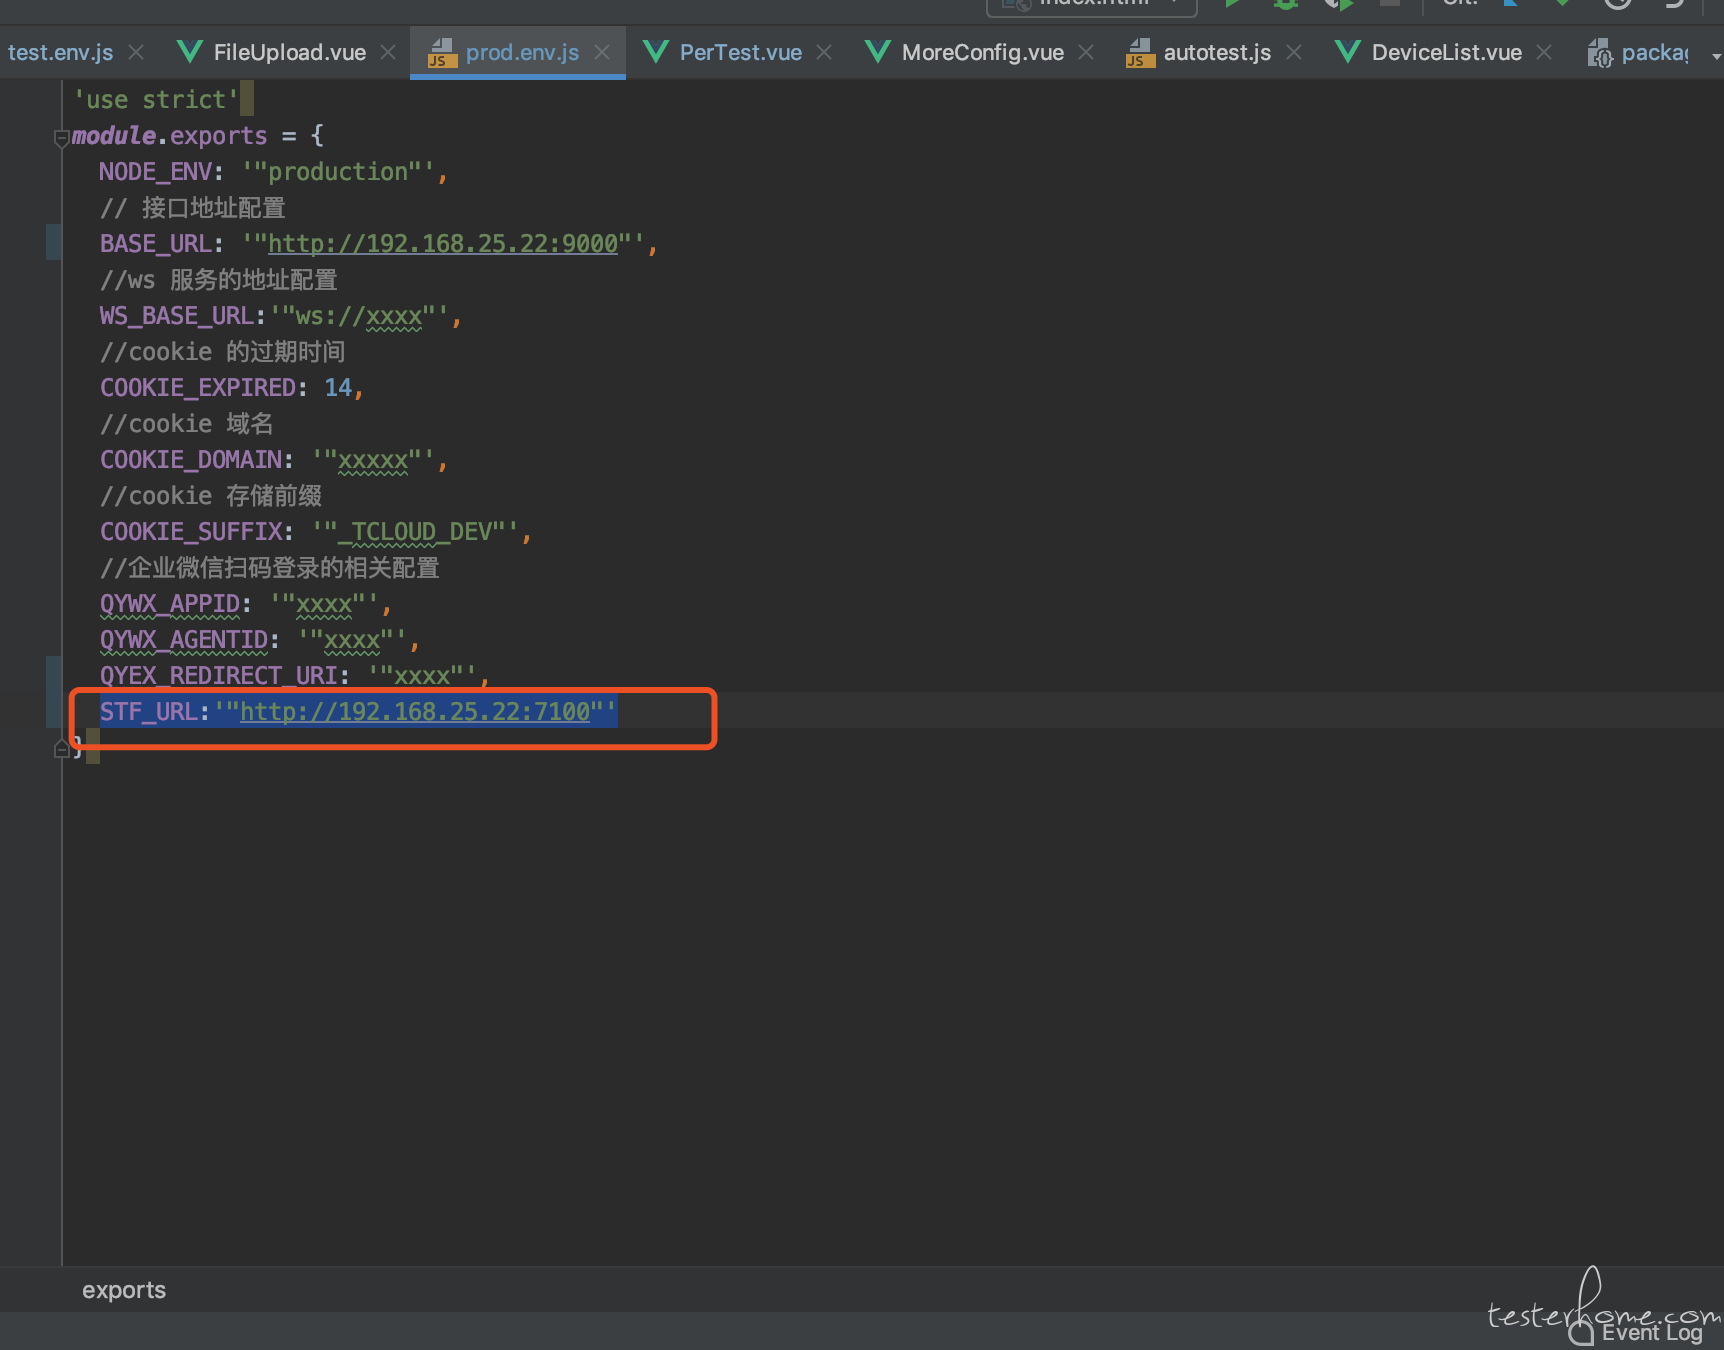Screen dimensions: 1724x1350
Task: Click the COOKIE_DOMAIN key
Action: 190,460
